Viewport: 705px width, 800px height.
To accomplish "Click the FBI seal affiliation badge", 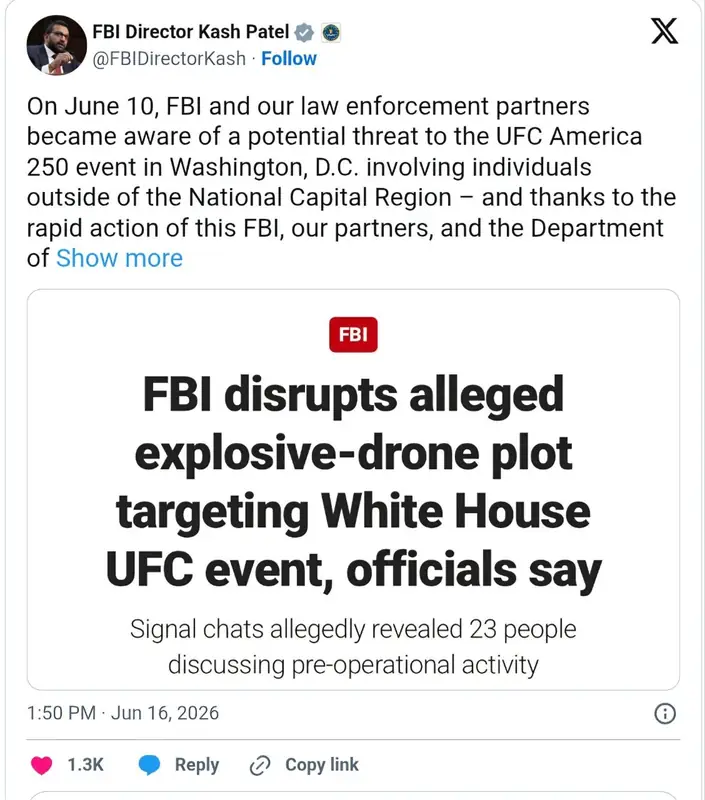I will (331, 33).
